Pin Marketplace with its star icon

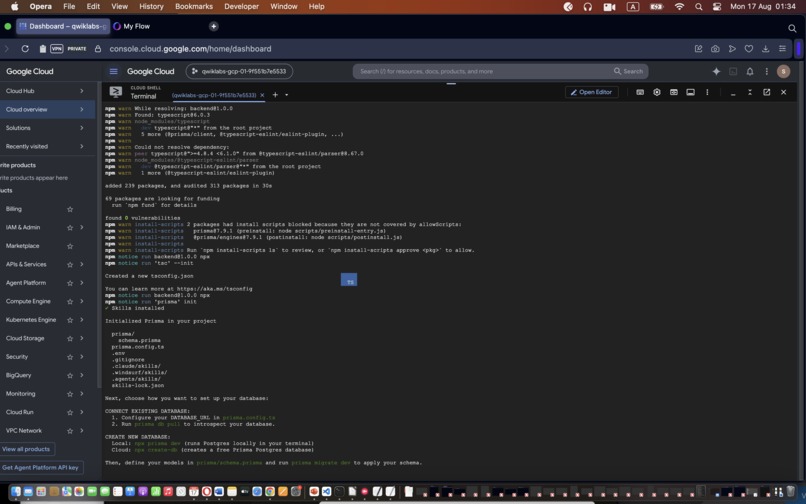[x=70, y=246]
